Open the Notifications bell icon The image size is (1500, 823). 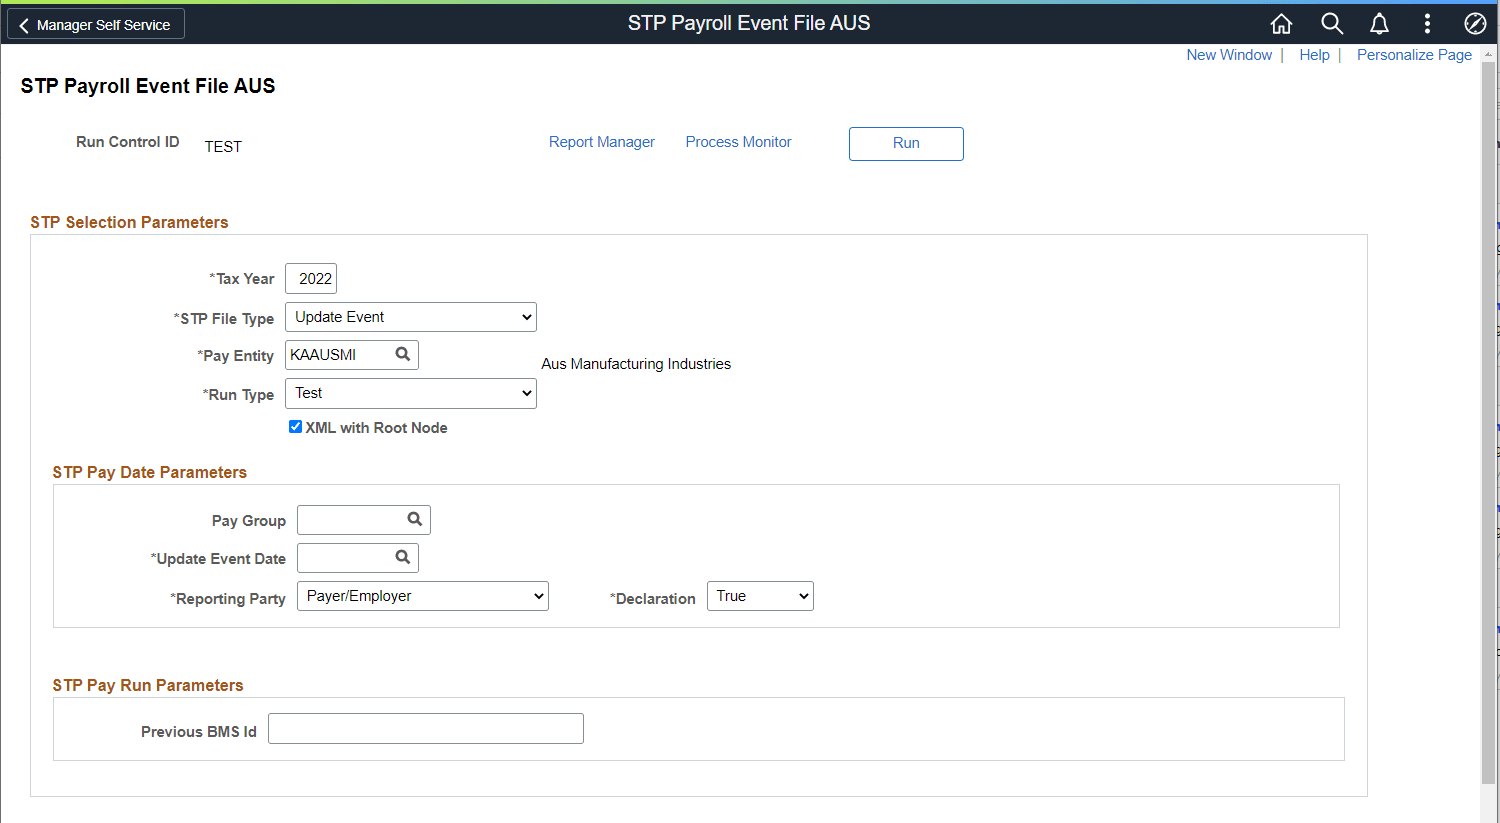(1379, 23)
